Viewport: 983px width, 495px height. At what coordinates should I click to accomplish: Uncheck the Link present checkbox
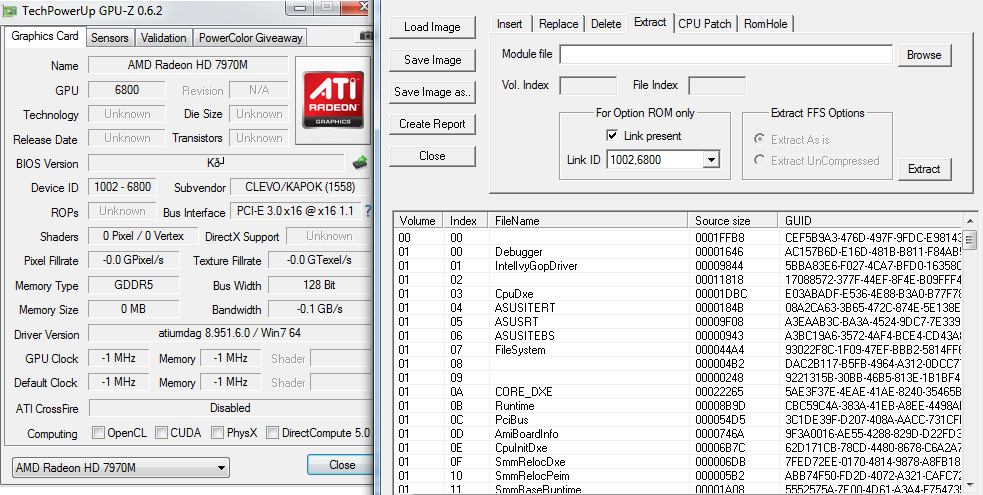612,135
